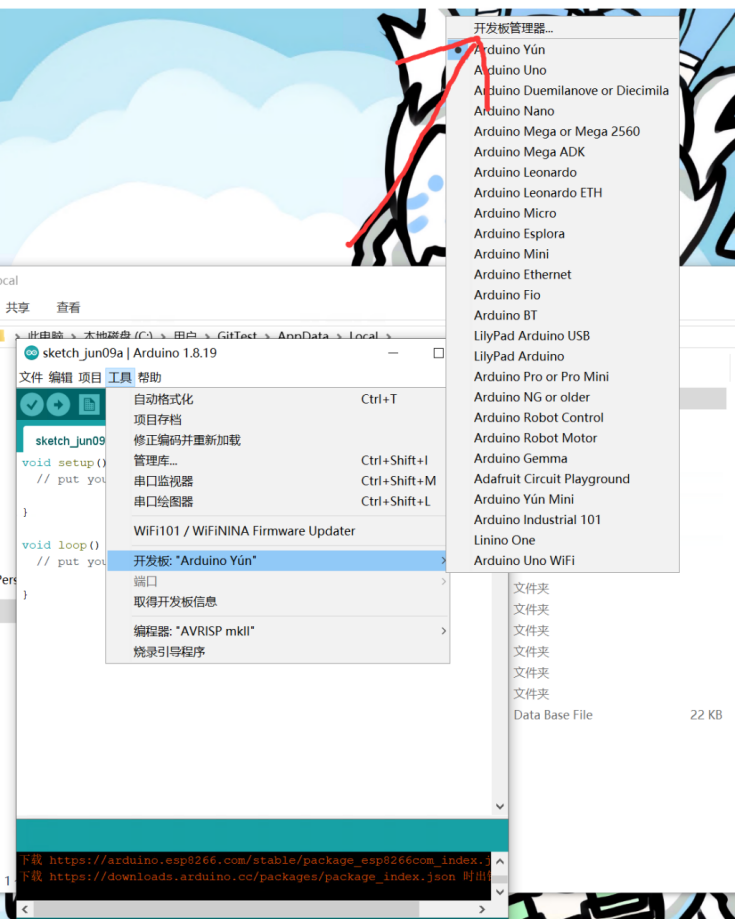Image resolution: width=735 pixels, height=919 pixels.
Task: Click GitTest in Explorer breadcrumb
Action: tap(237, 336)
